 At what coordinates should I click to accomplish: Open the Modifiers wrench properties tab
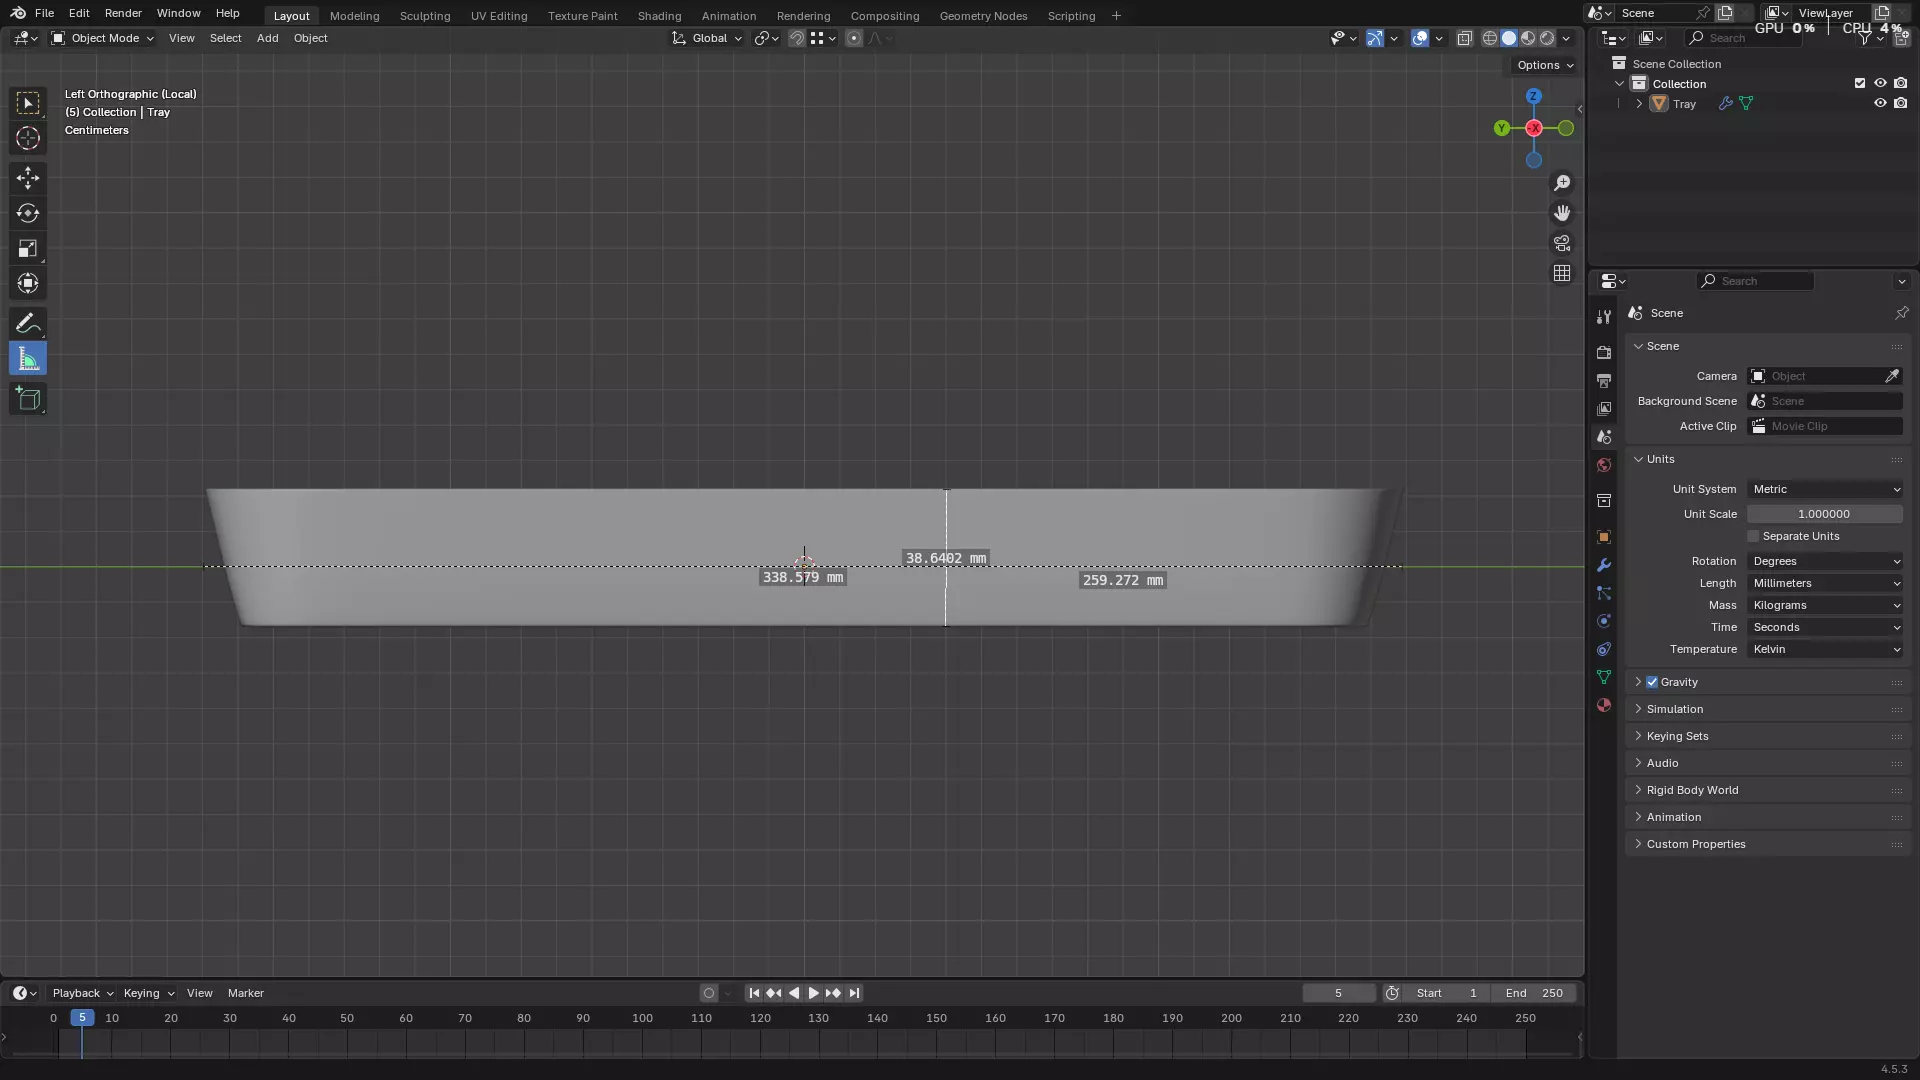[1604, 565]
